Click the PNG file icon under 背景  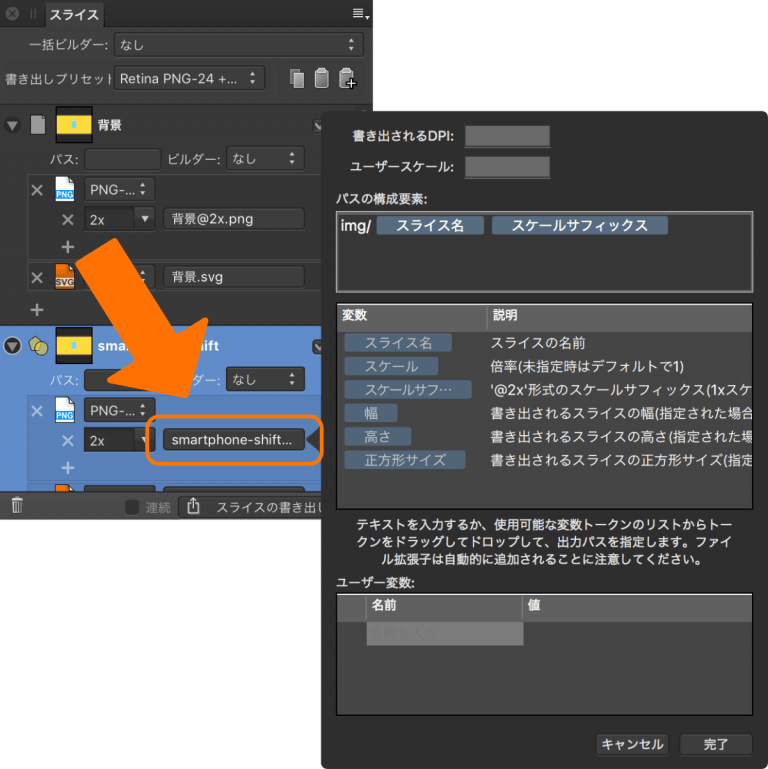pos(65,189)
